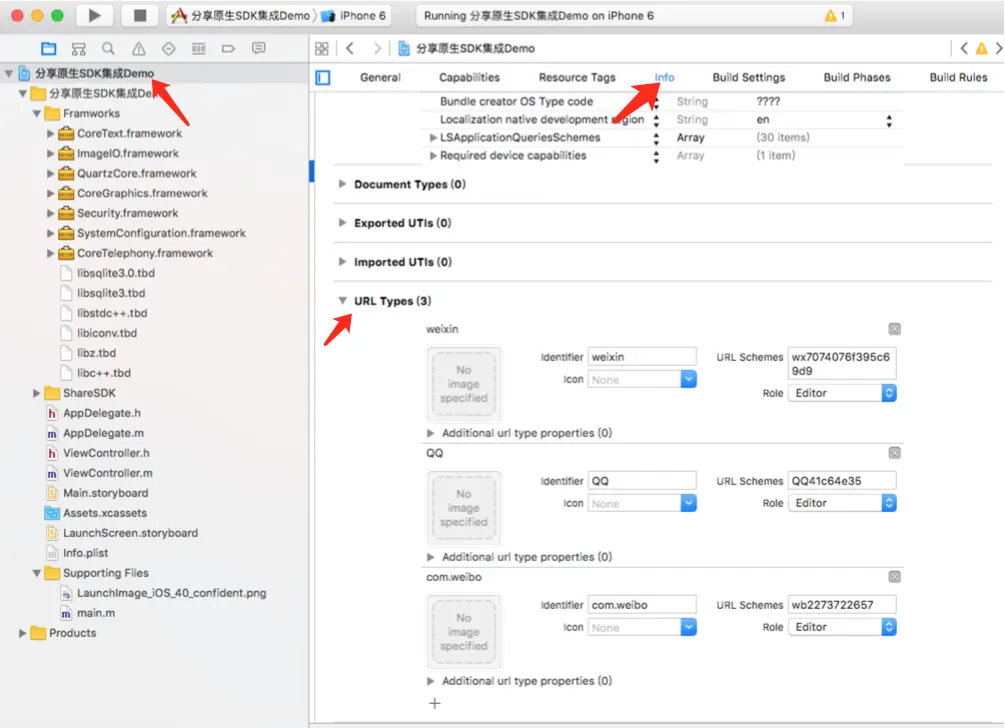Switch to the Info tab
The width and height of the screenshot is (1005, 728).
tap(664, 78)
